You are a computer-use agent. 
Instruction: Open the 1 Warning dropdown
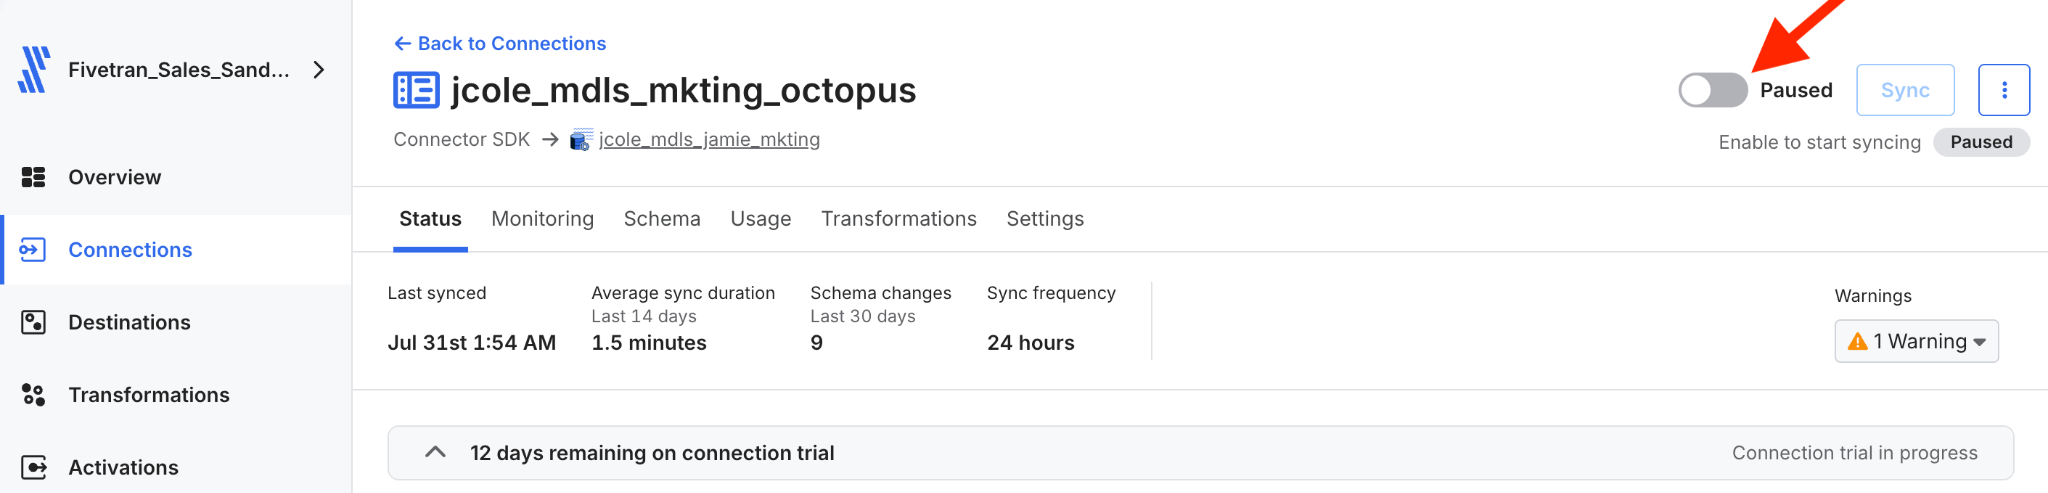point(1917,341)
